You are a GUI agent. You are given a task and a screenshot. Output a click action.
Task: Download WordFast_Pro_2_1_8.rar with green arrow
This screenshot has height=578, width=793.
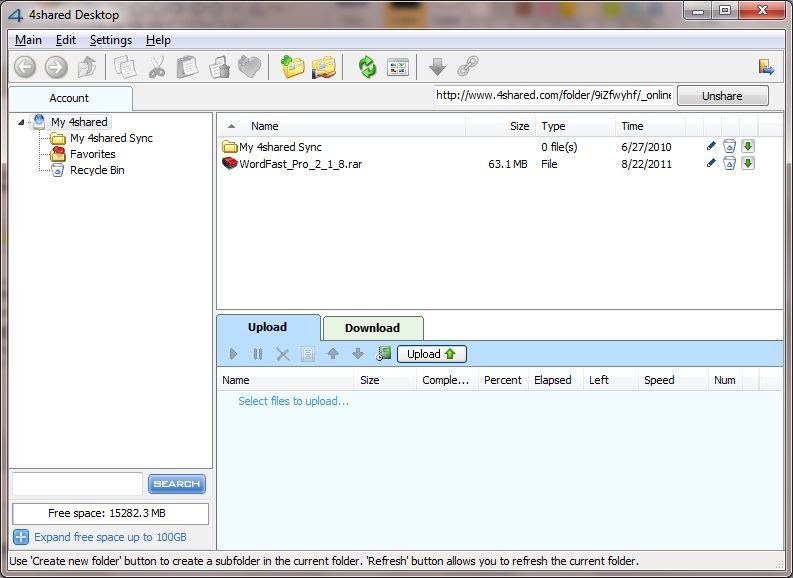pyautogui.click(x=748, y=163)
